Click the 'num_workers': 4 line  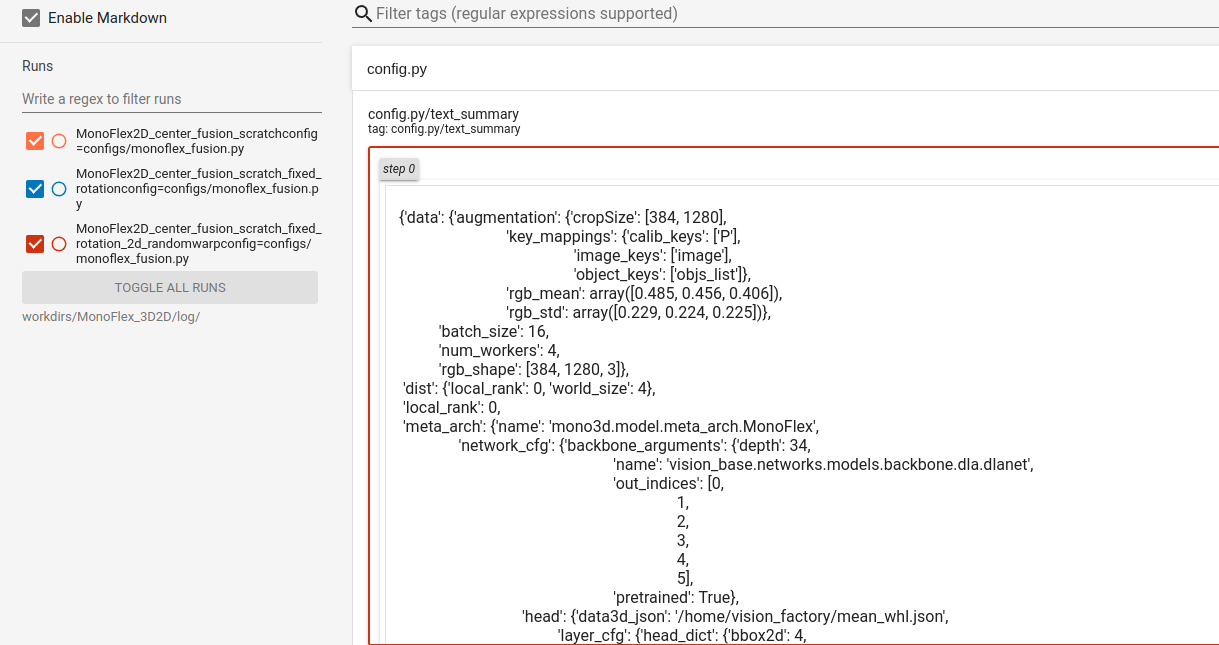click(499, 350)
